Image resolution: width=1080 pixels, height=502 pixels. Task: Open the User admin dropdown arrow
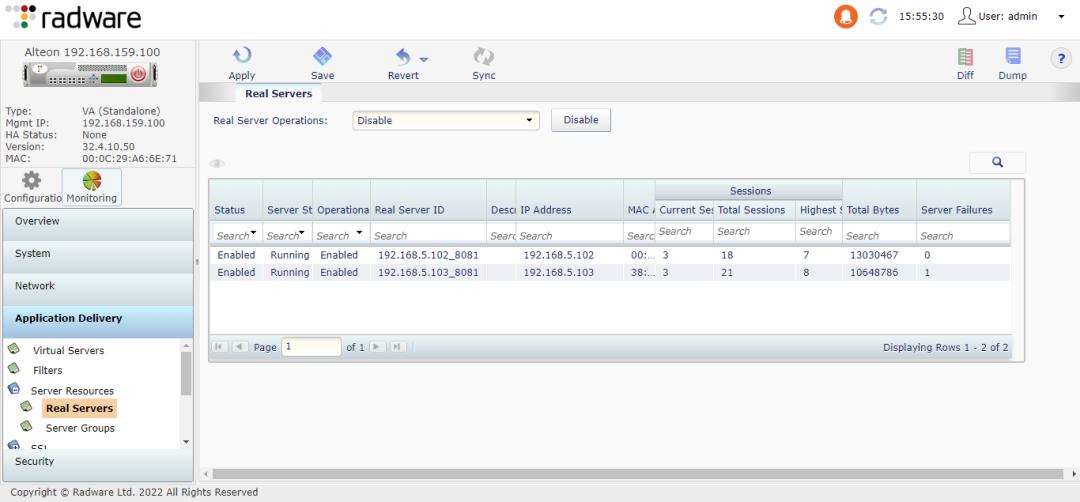1061,18
